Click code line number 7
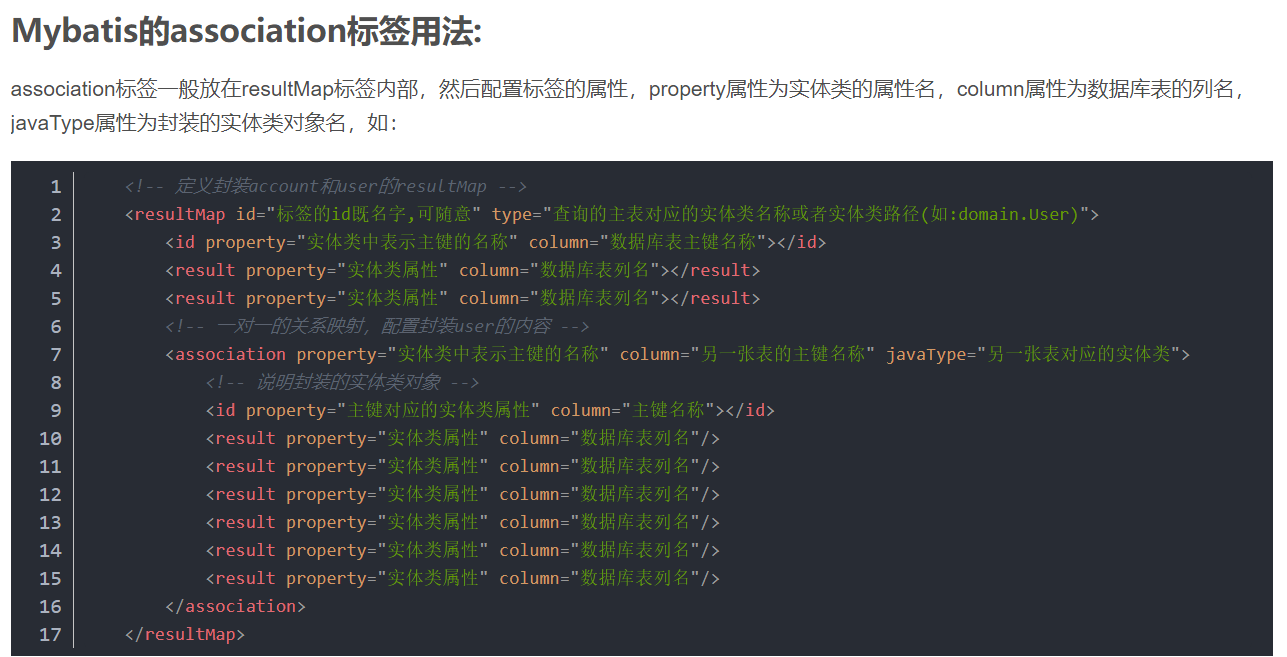 point(56,354)
